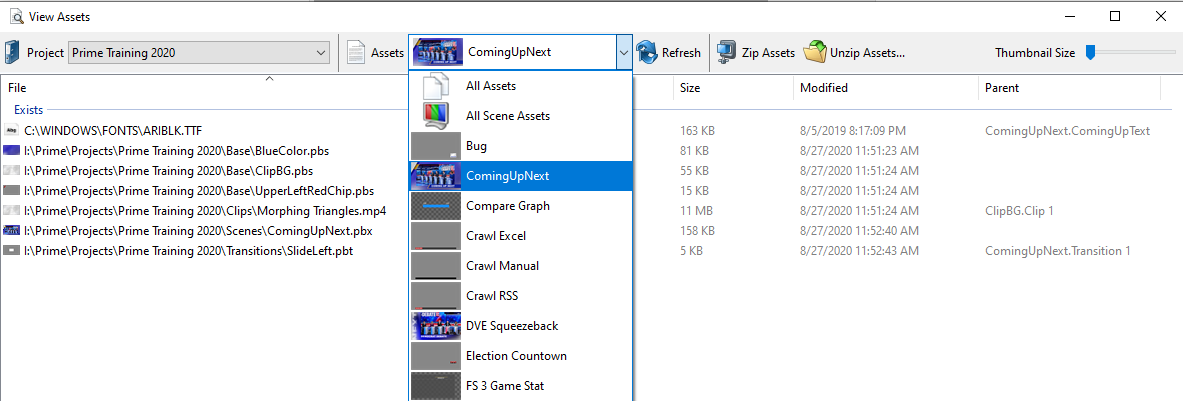Sort by the Size column header
This screenshot has width=1183, height=401.
[690, 88]
